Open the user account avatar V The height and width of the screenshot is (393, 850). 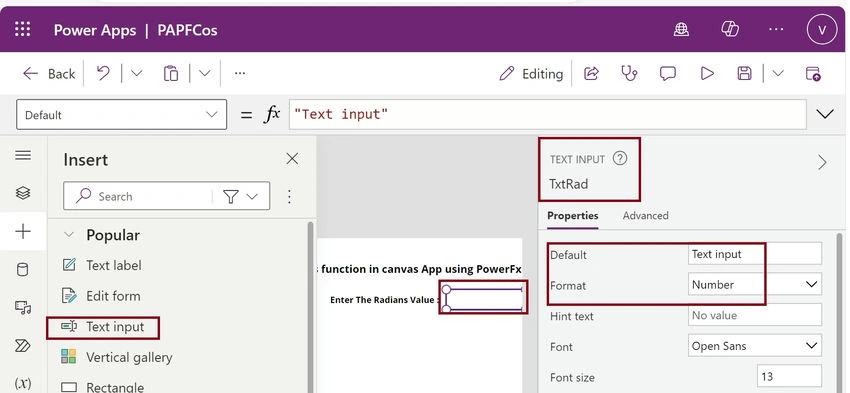pos(822,30)
